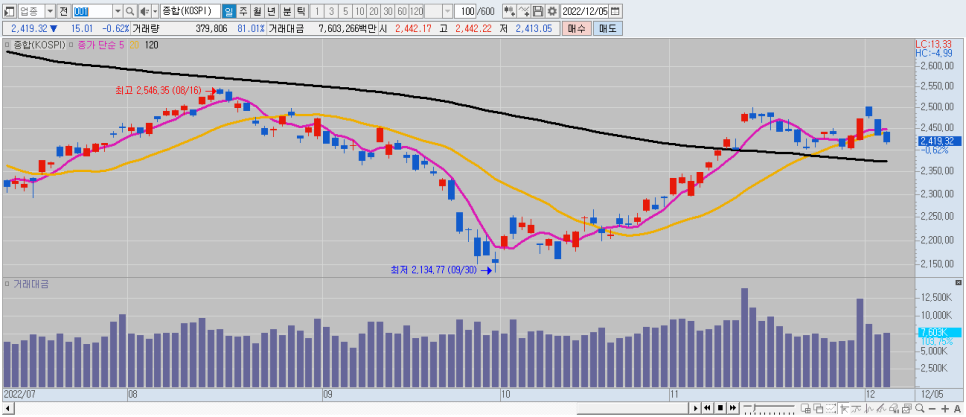Select the 일 daily chart period
Viewport: 966px width, 417px height.
[229, 11]
